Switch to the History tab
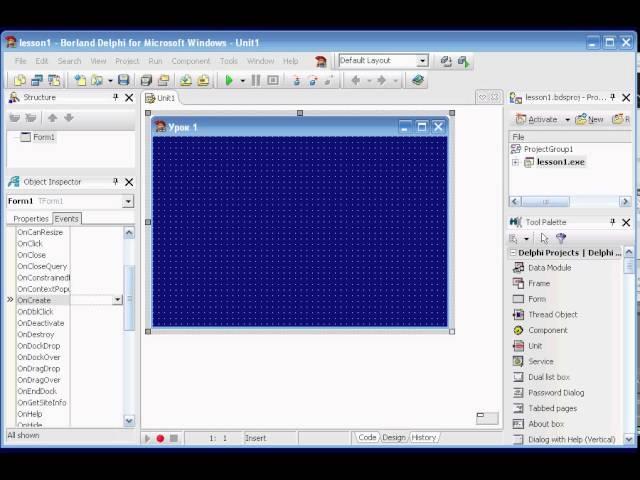 click(x=424, y=438)
